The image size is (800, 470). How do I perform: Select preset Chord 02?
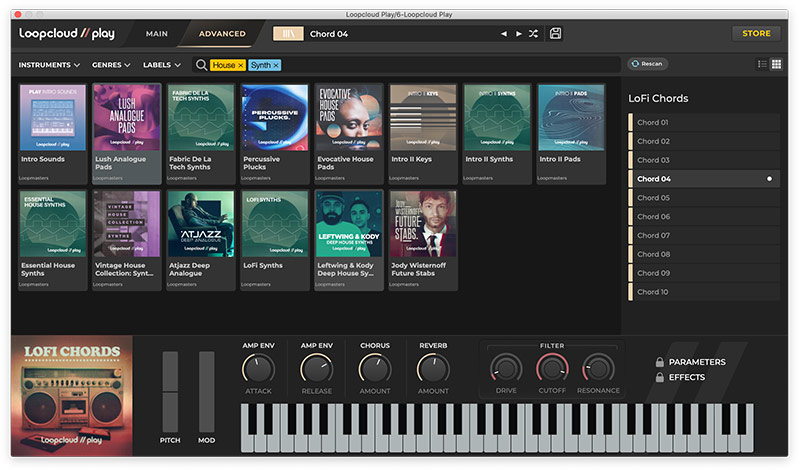(704, 141)
